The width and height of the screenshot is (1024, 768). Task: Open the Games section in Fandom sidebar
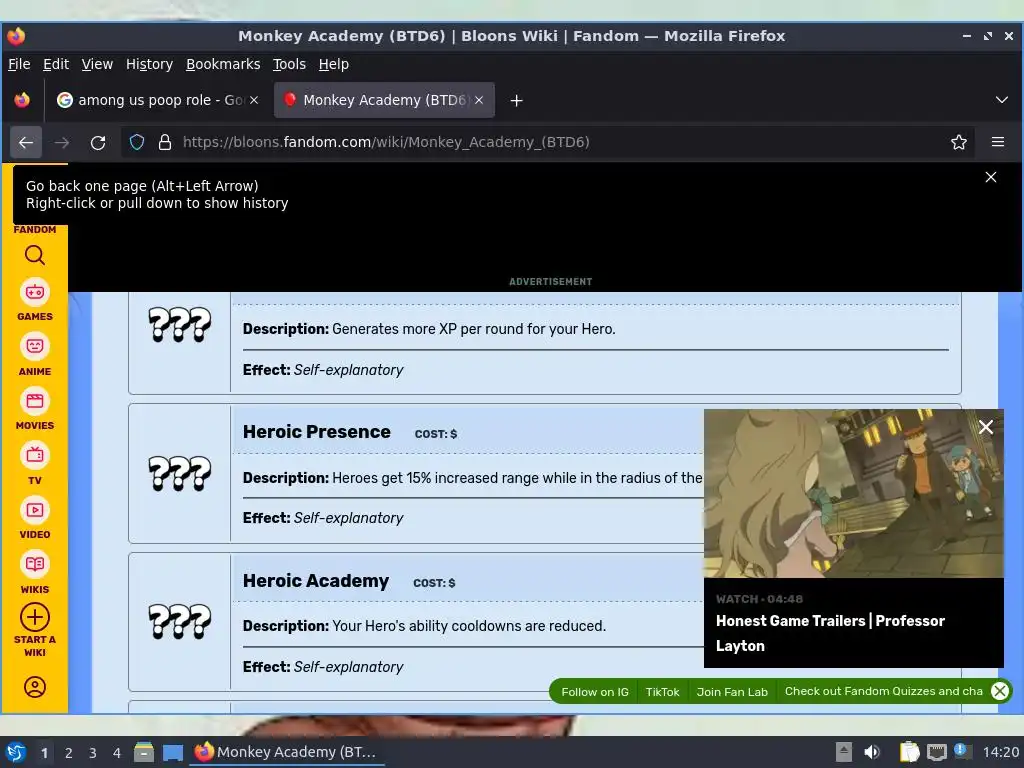click(x=35, y=300)
